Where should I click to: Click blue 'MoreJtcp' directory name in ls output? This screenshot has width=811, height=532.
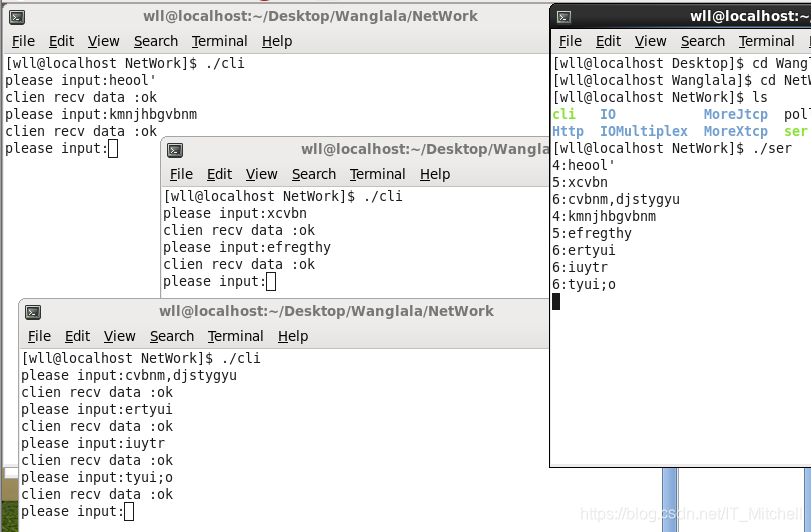pyautogui.click(x=735, y=114)
